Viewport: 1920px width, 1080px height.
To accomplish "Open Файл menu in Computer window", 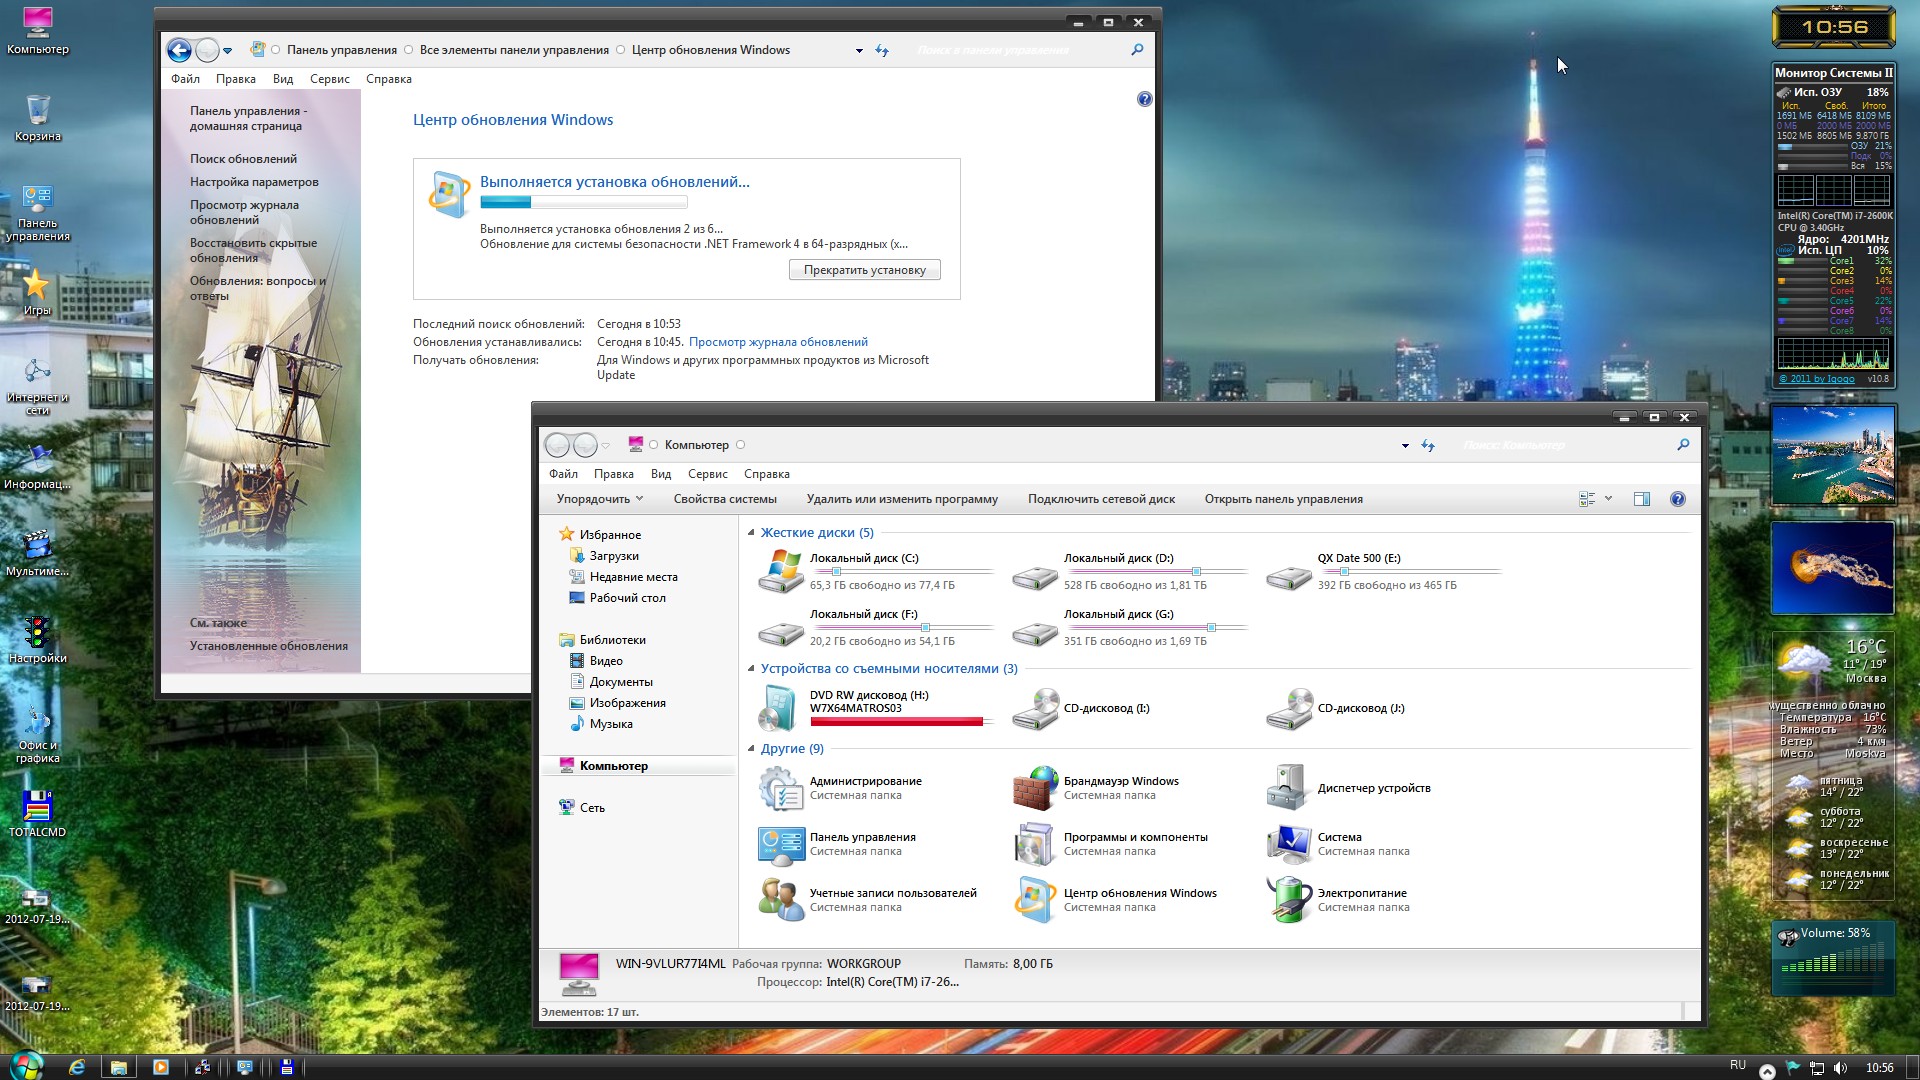I will tap(563, 474).
